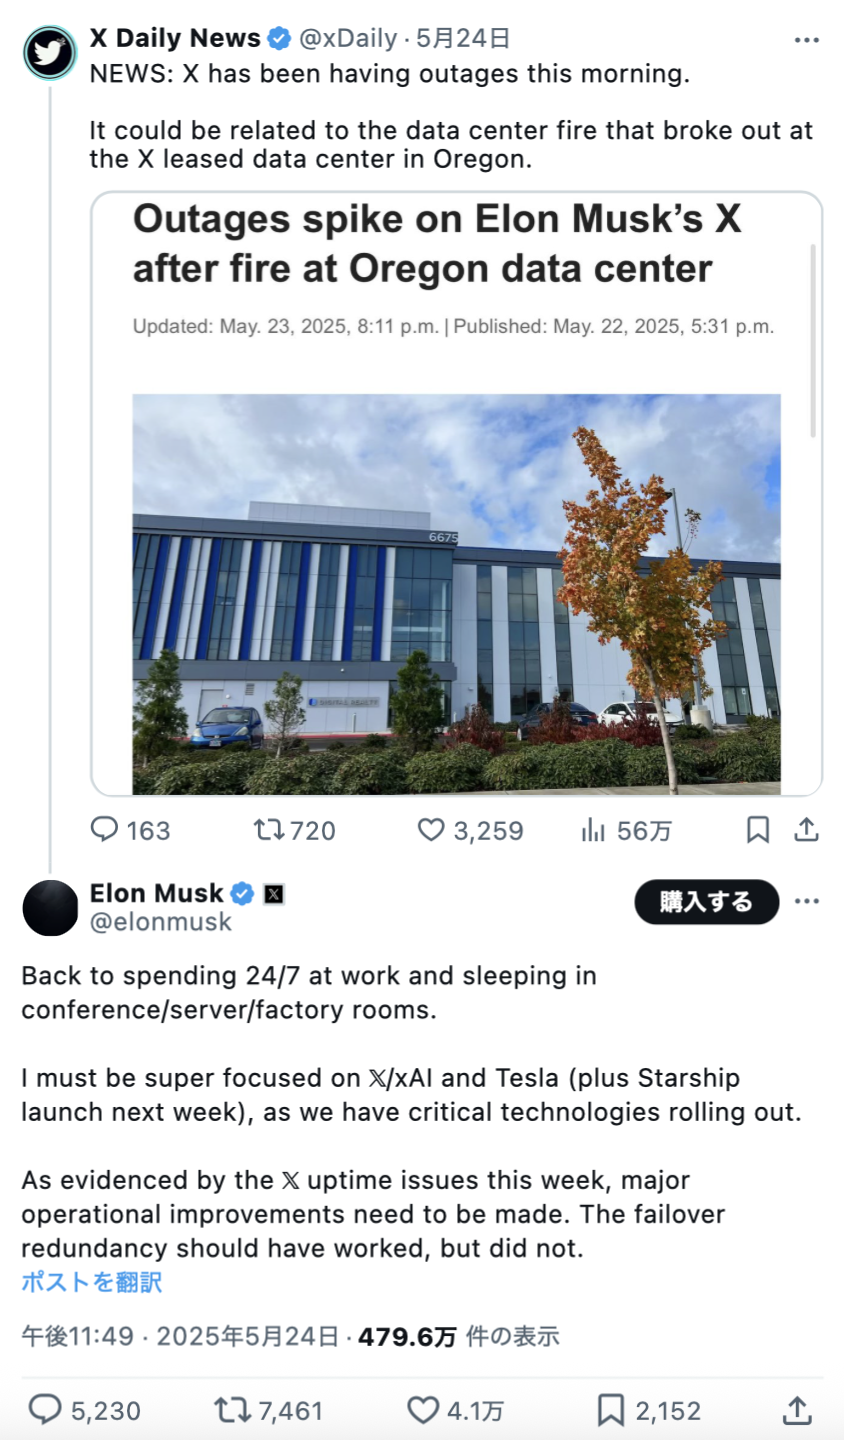Open replies on X Daily News post
This screenshot has width=844, height=1440.
pos(130,830)
